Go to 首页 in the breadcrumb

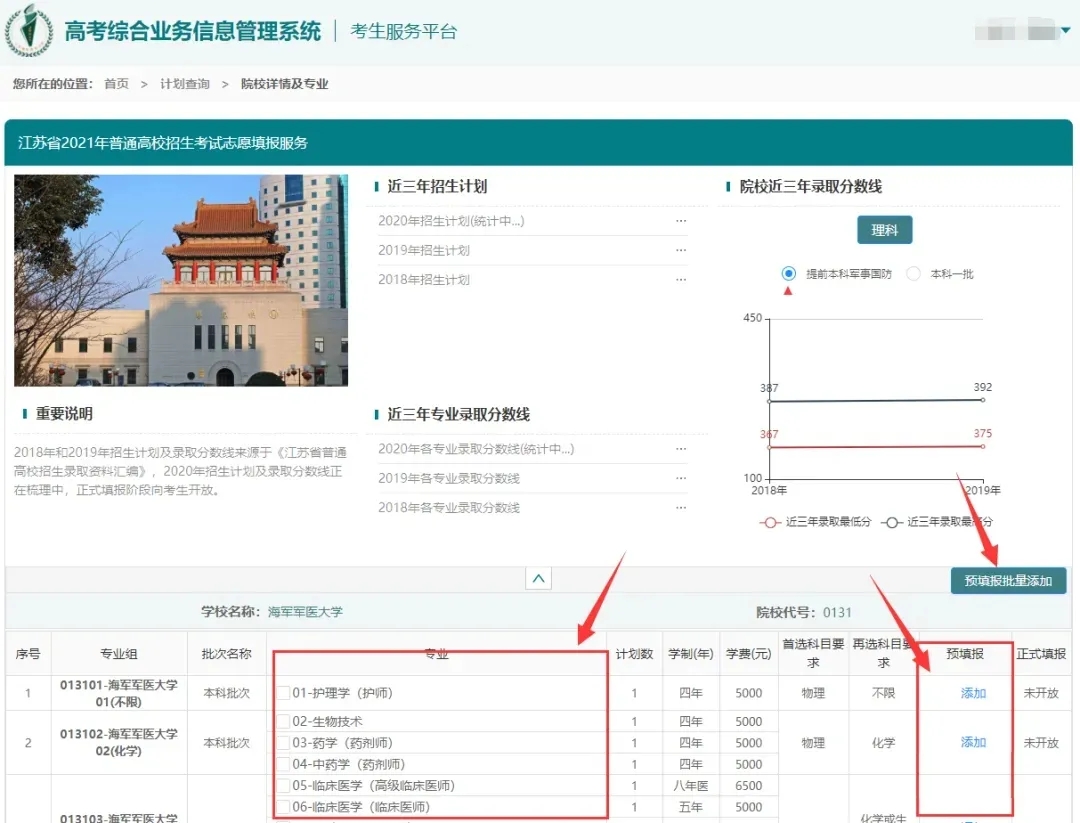116,84
